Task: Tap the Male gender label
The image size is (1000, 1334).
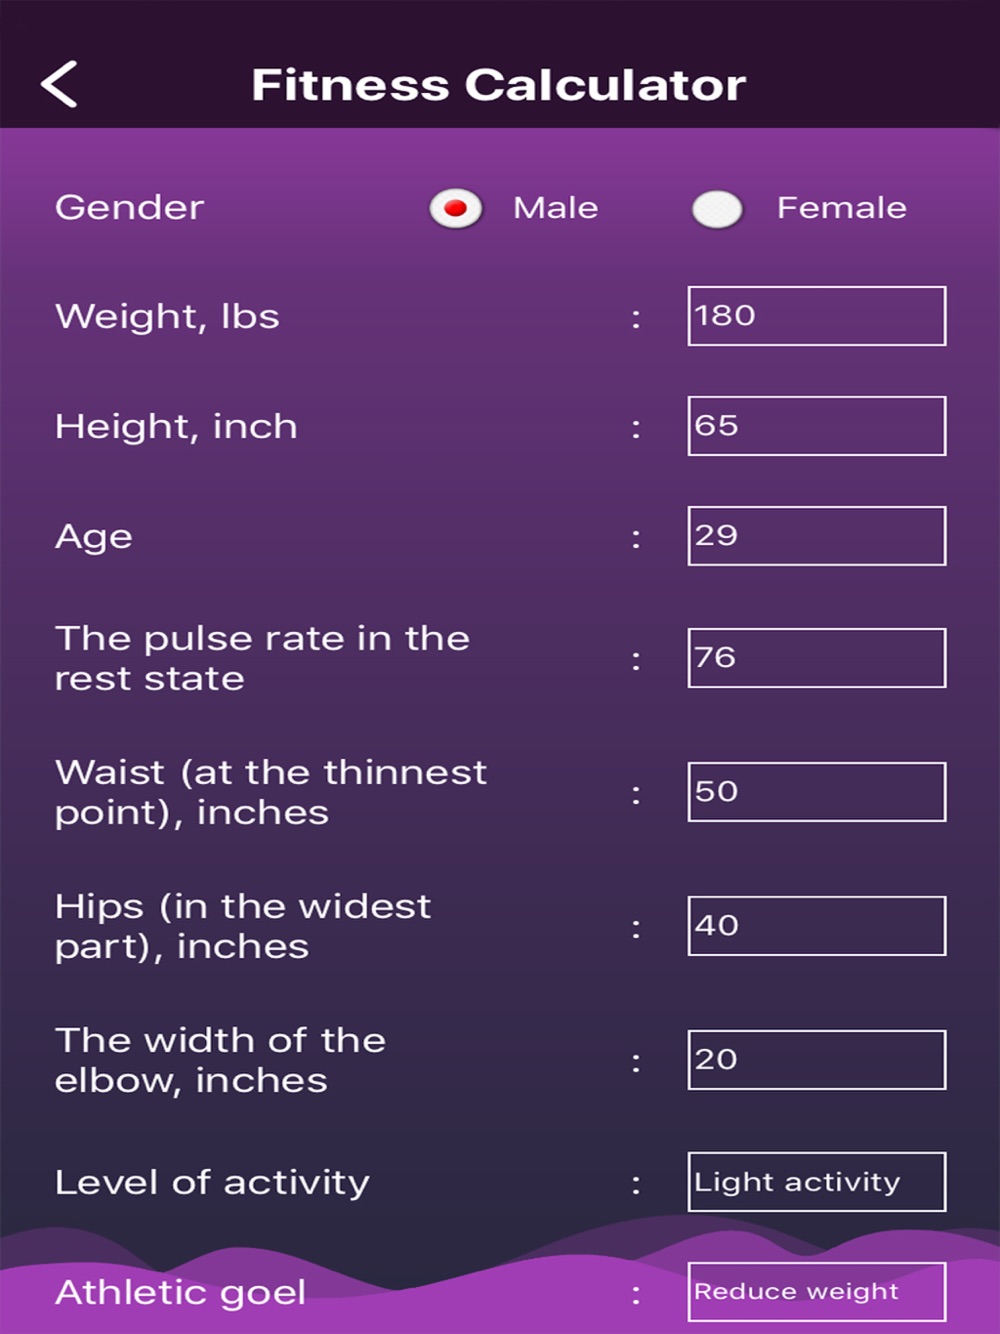Action: click(x=556, y=208)
